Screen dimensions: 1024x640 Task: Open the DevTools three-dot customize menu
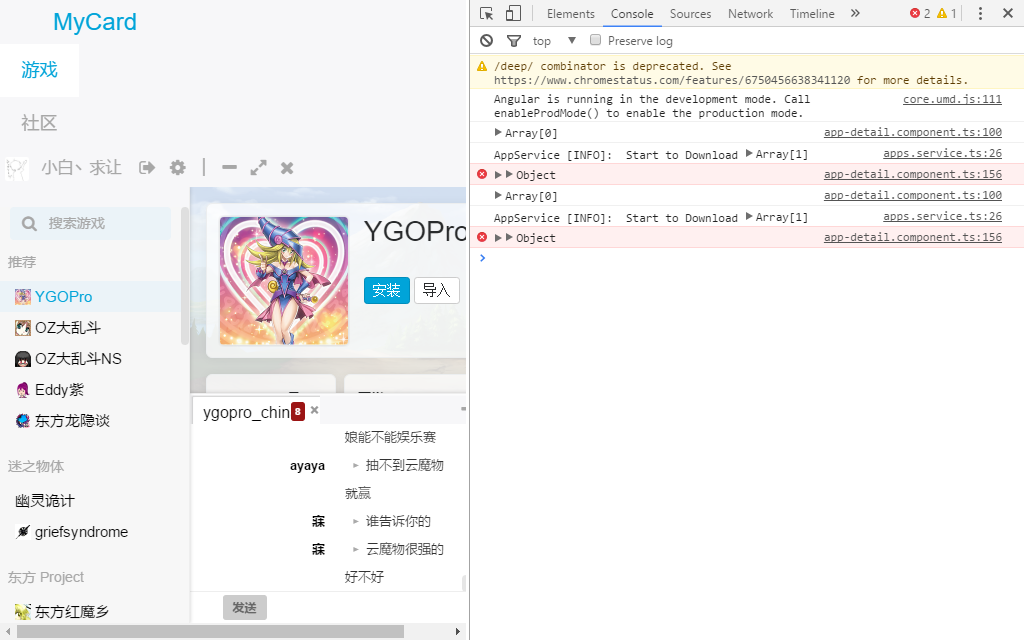[980, 13]
